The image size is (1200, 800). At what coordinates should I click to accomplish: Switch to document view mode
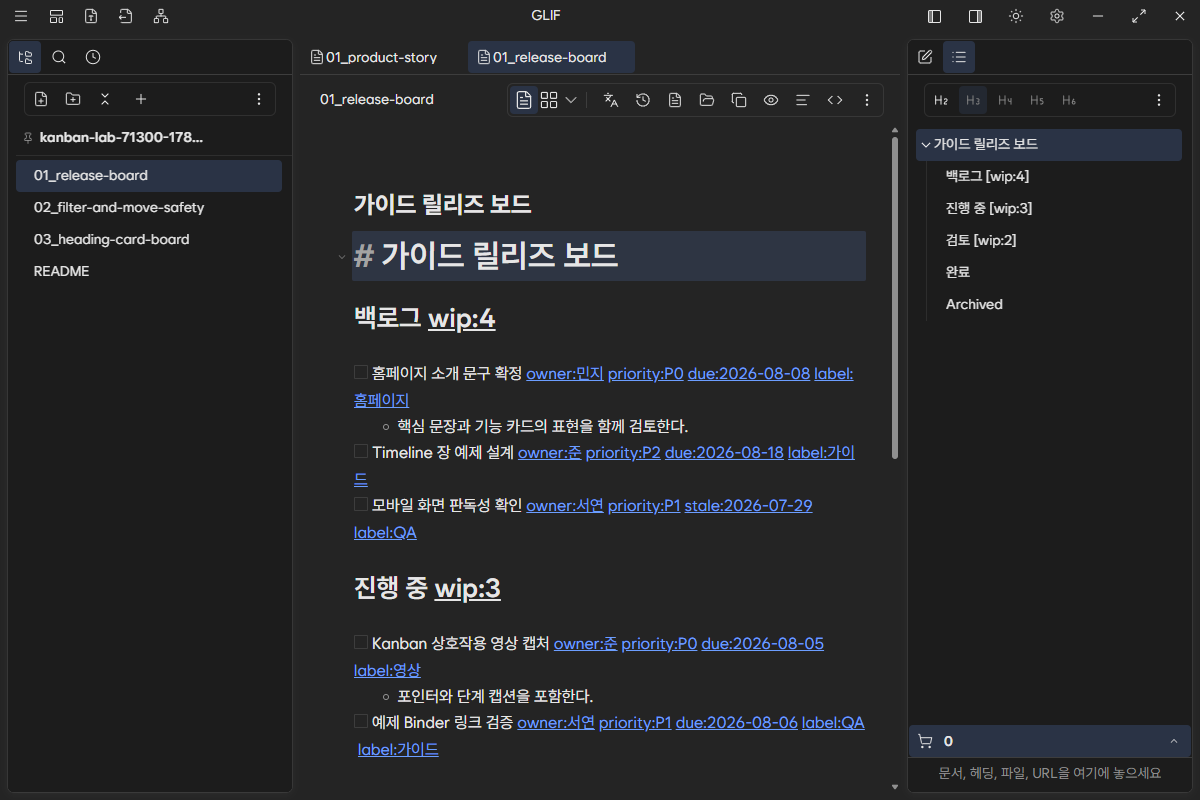click(x=524, y=100)
